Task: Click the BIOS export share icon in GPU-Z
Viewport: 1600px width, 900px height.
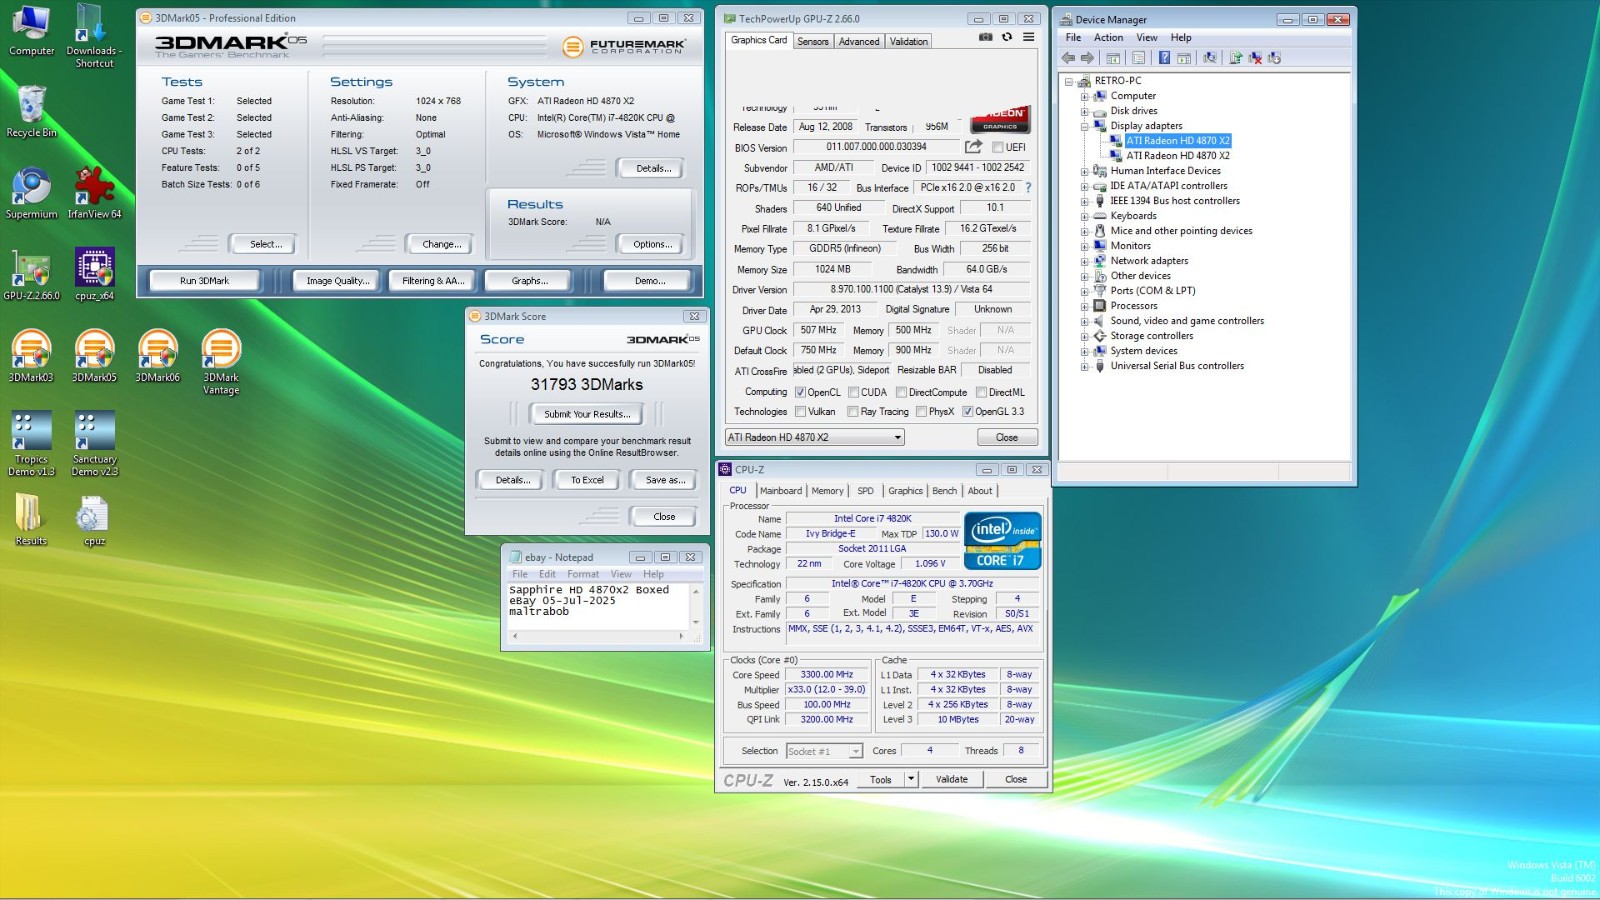Action: pos(973,147)
